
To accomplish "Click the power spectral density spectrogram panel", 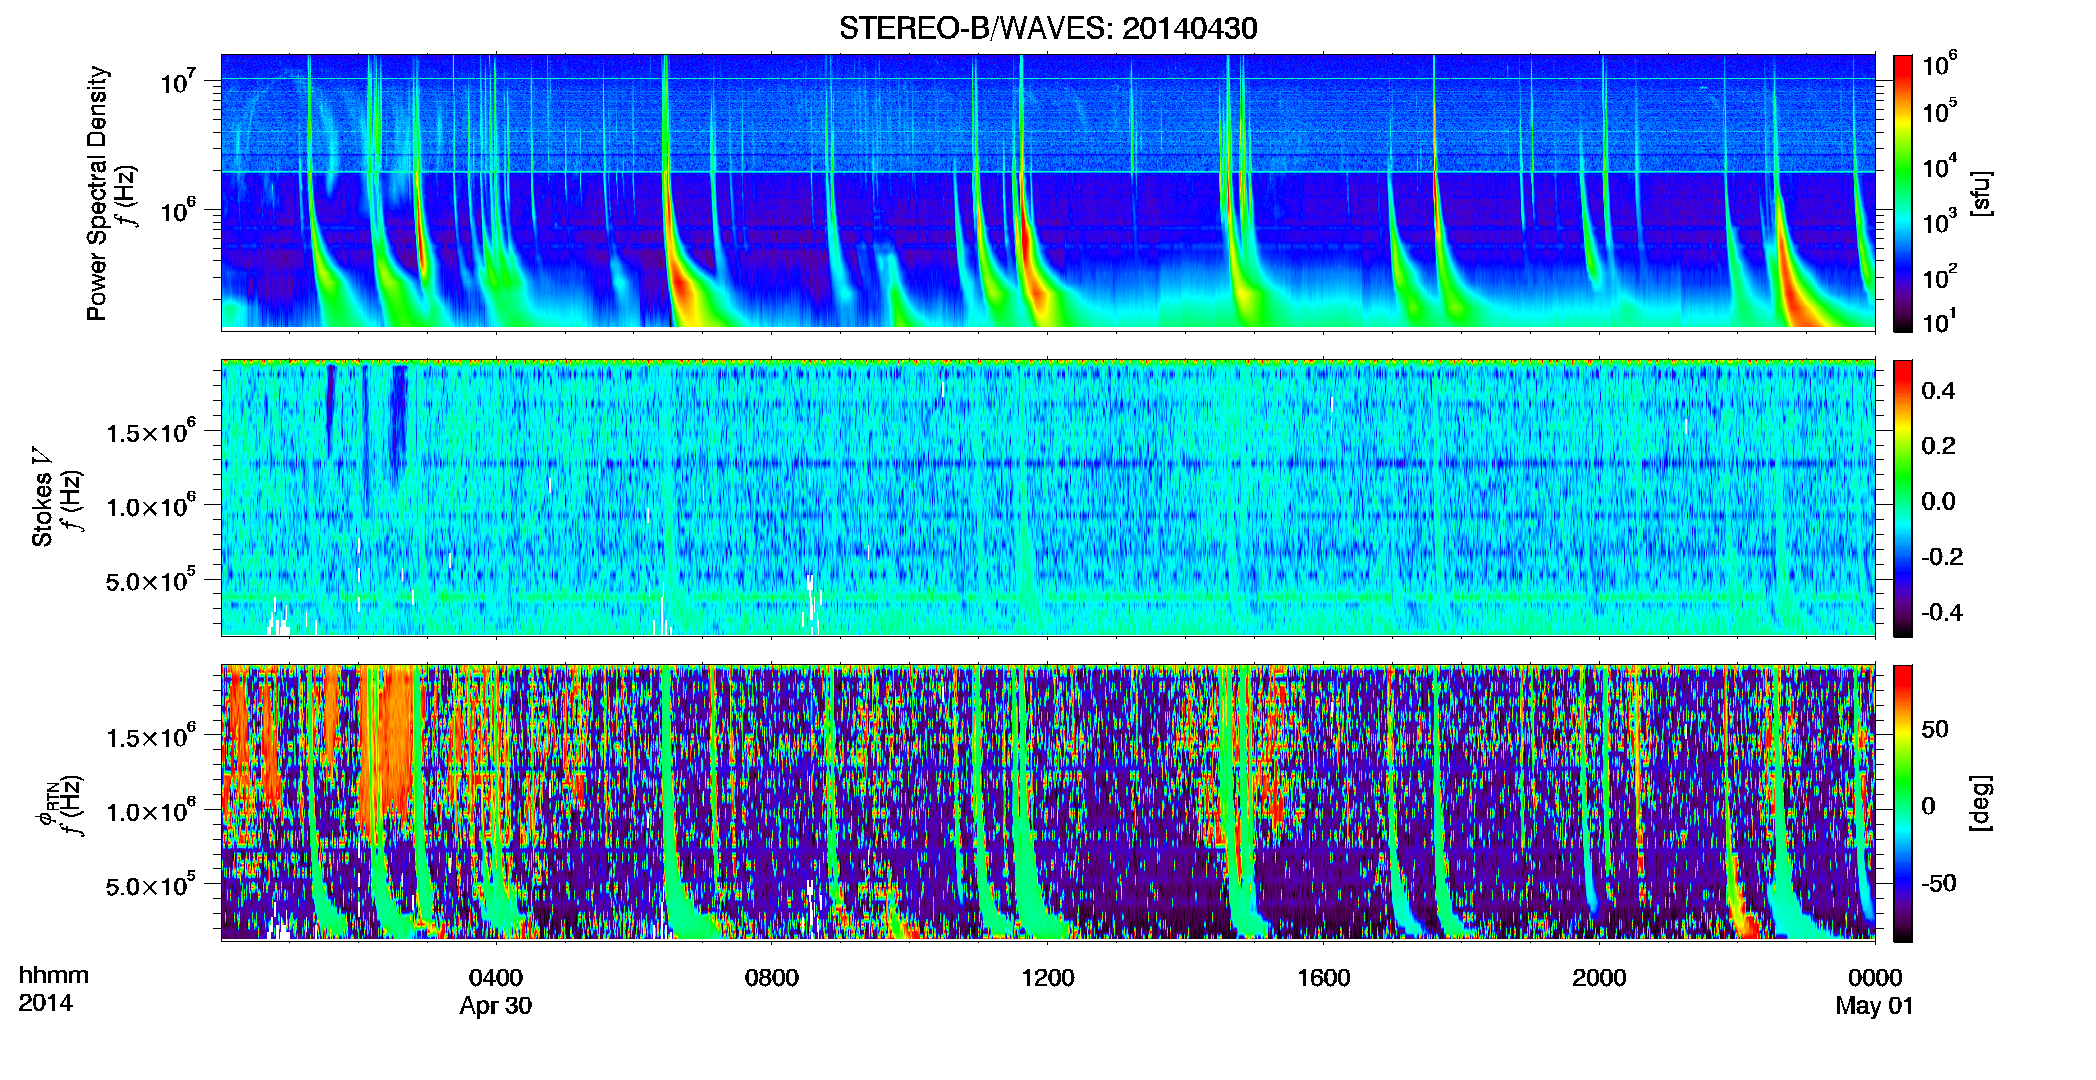I will point(1048,191).
